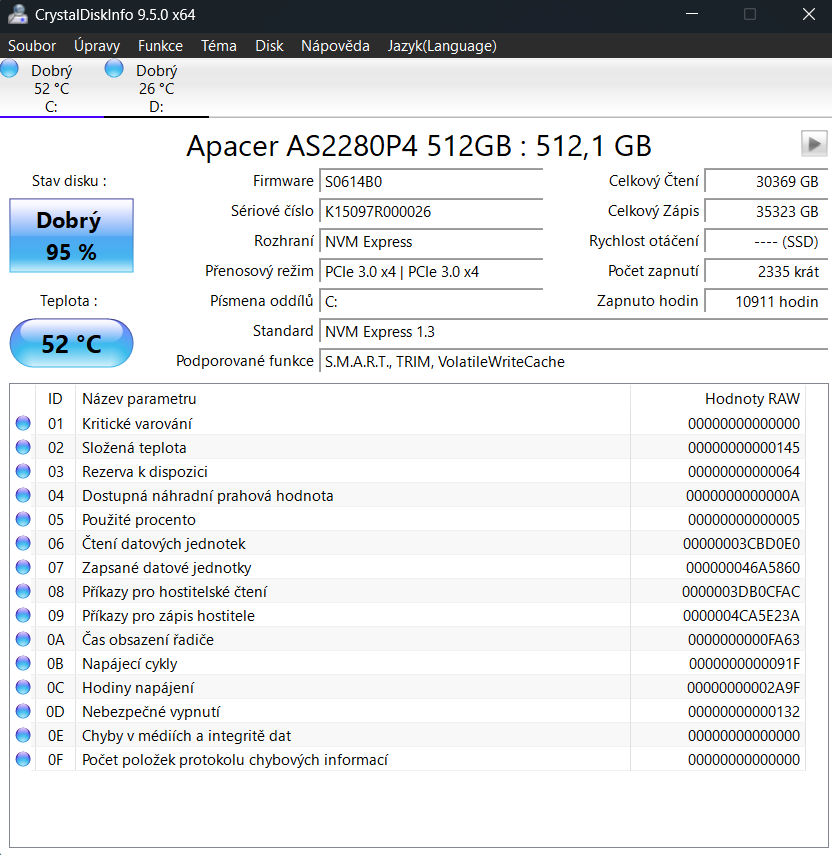Switch to the D: drive tab
This screenshot has height=855, width=832.
click(155, 85)
